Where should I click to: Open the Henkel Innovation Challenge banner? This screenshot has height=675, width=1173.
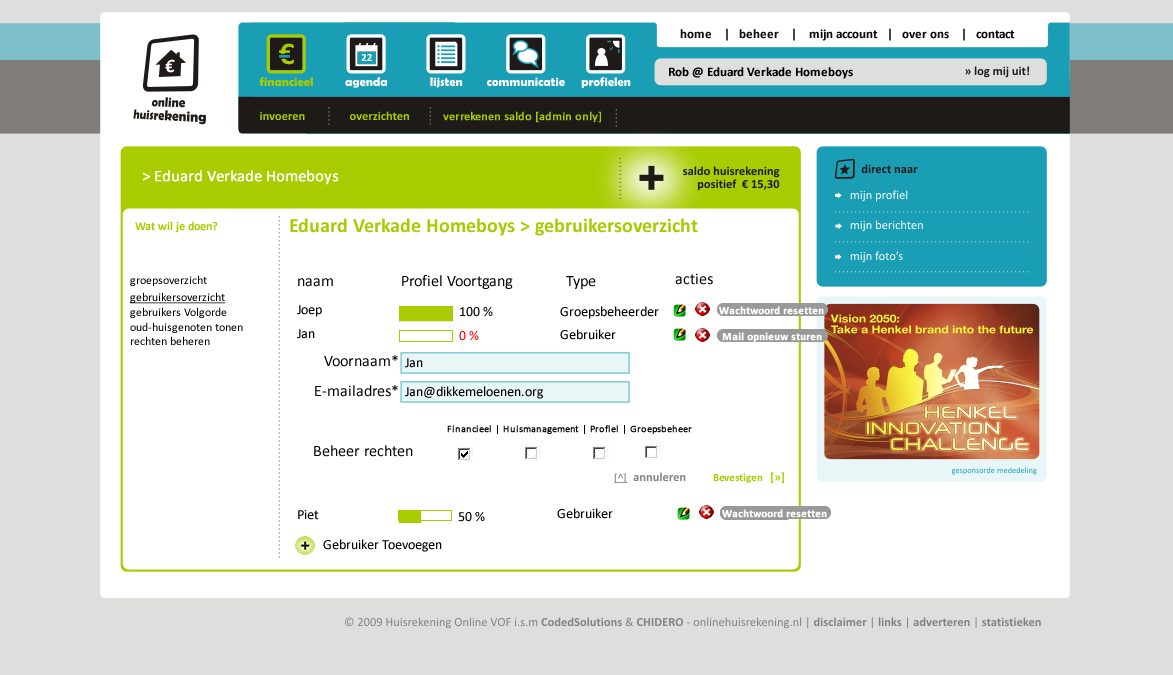click(931, 381)
